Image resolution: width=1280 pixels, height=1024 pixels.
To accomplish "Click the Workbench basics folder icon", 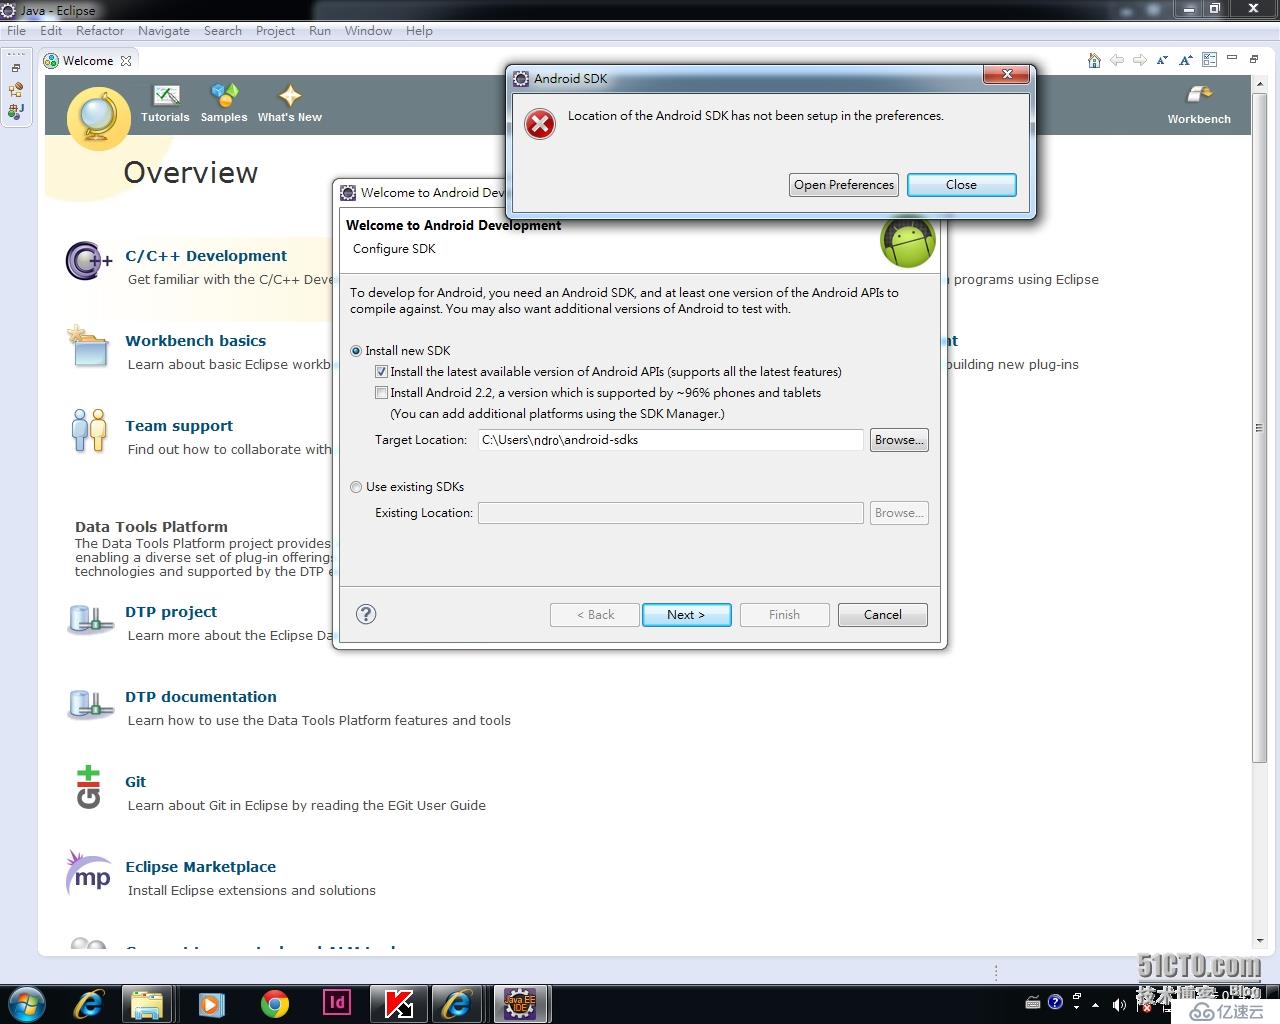I will 88,346.
